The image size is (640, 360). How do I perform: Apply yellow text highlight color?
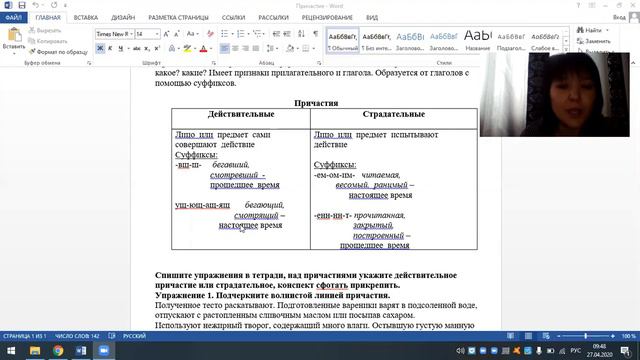(x=187, y=49)
